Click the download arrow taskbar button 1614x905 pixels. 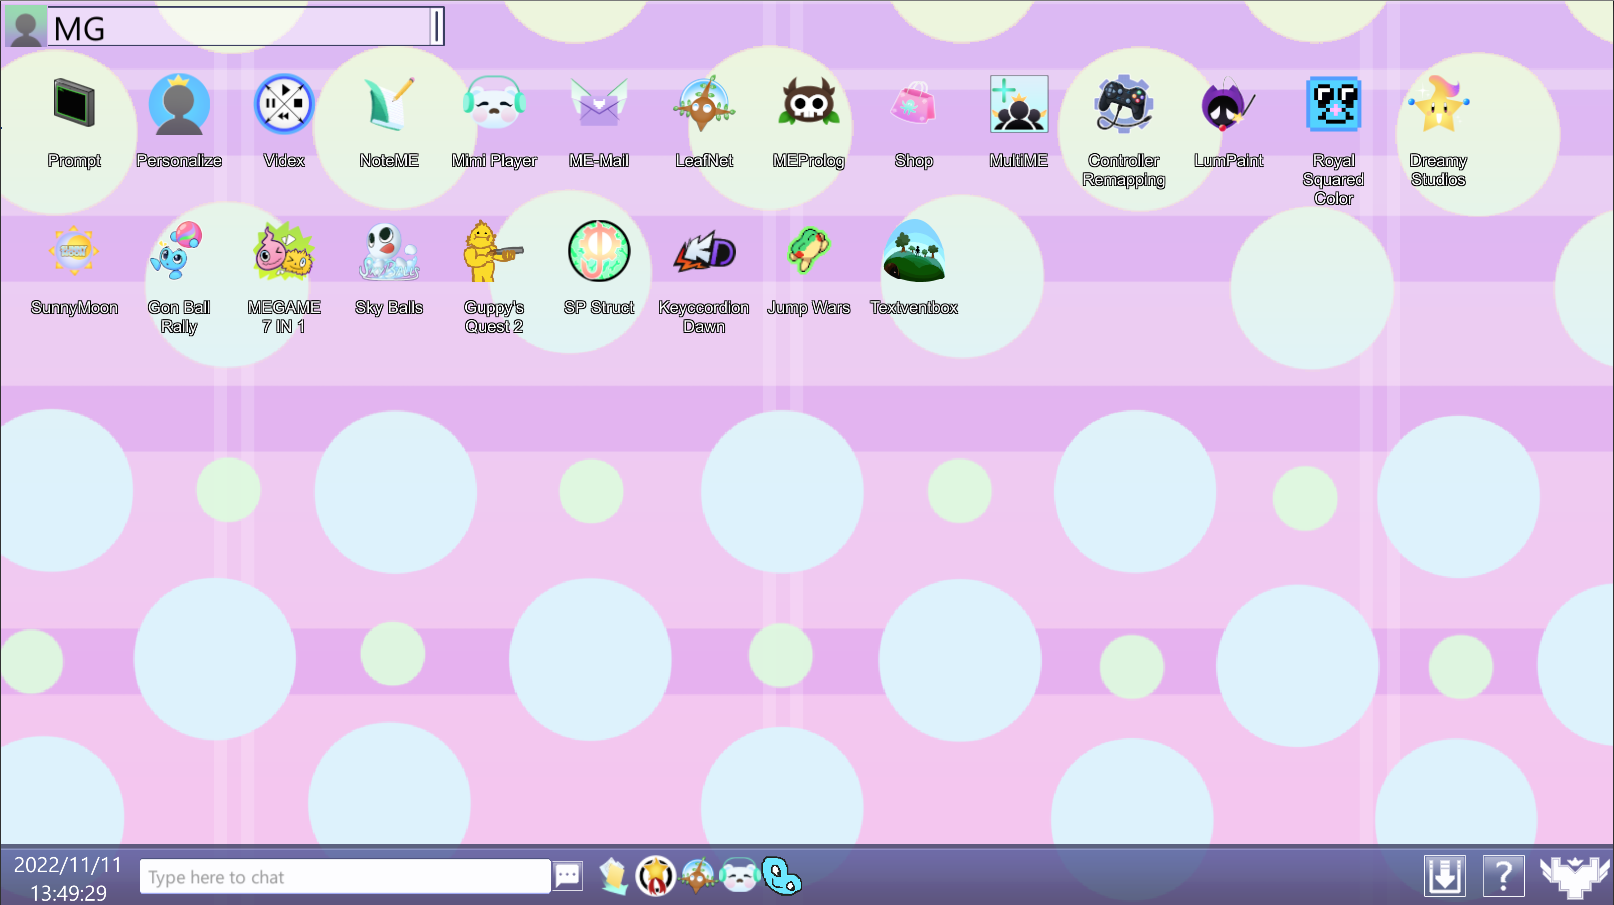pos(1445,876)
